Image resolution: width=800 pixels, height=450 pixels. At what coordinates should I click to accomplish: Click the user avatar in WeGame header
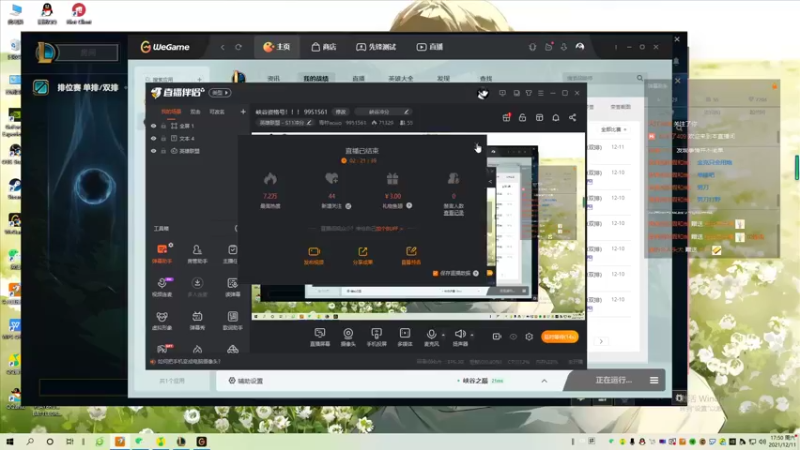580,47
